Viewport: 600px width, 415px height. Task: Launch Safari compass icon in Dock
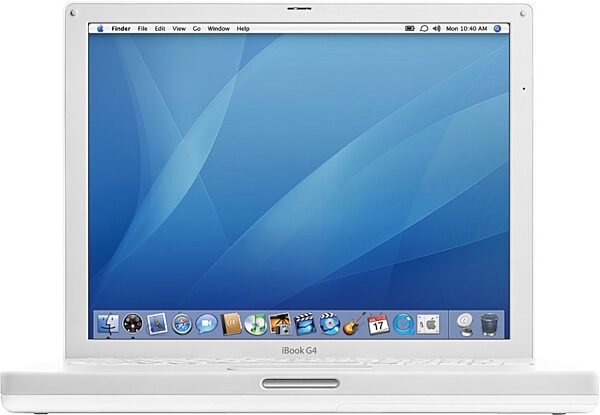(x=181, y=324)
